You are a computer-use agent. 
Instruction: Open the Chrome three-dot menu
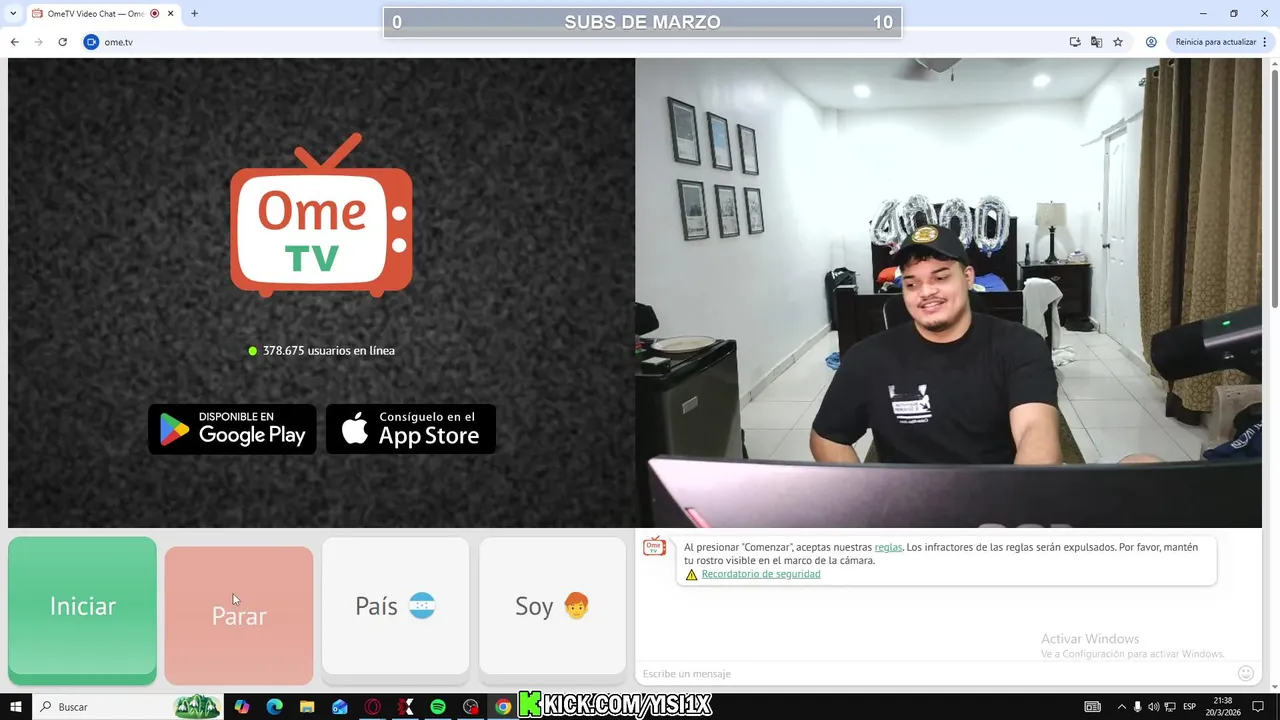pyautogui.click(x=1265, y=42)
